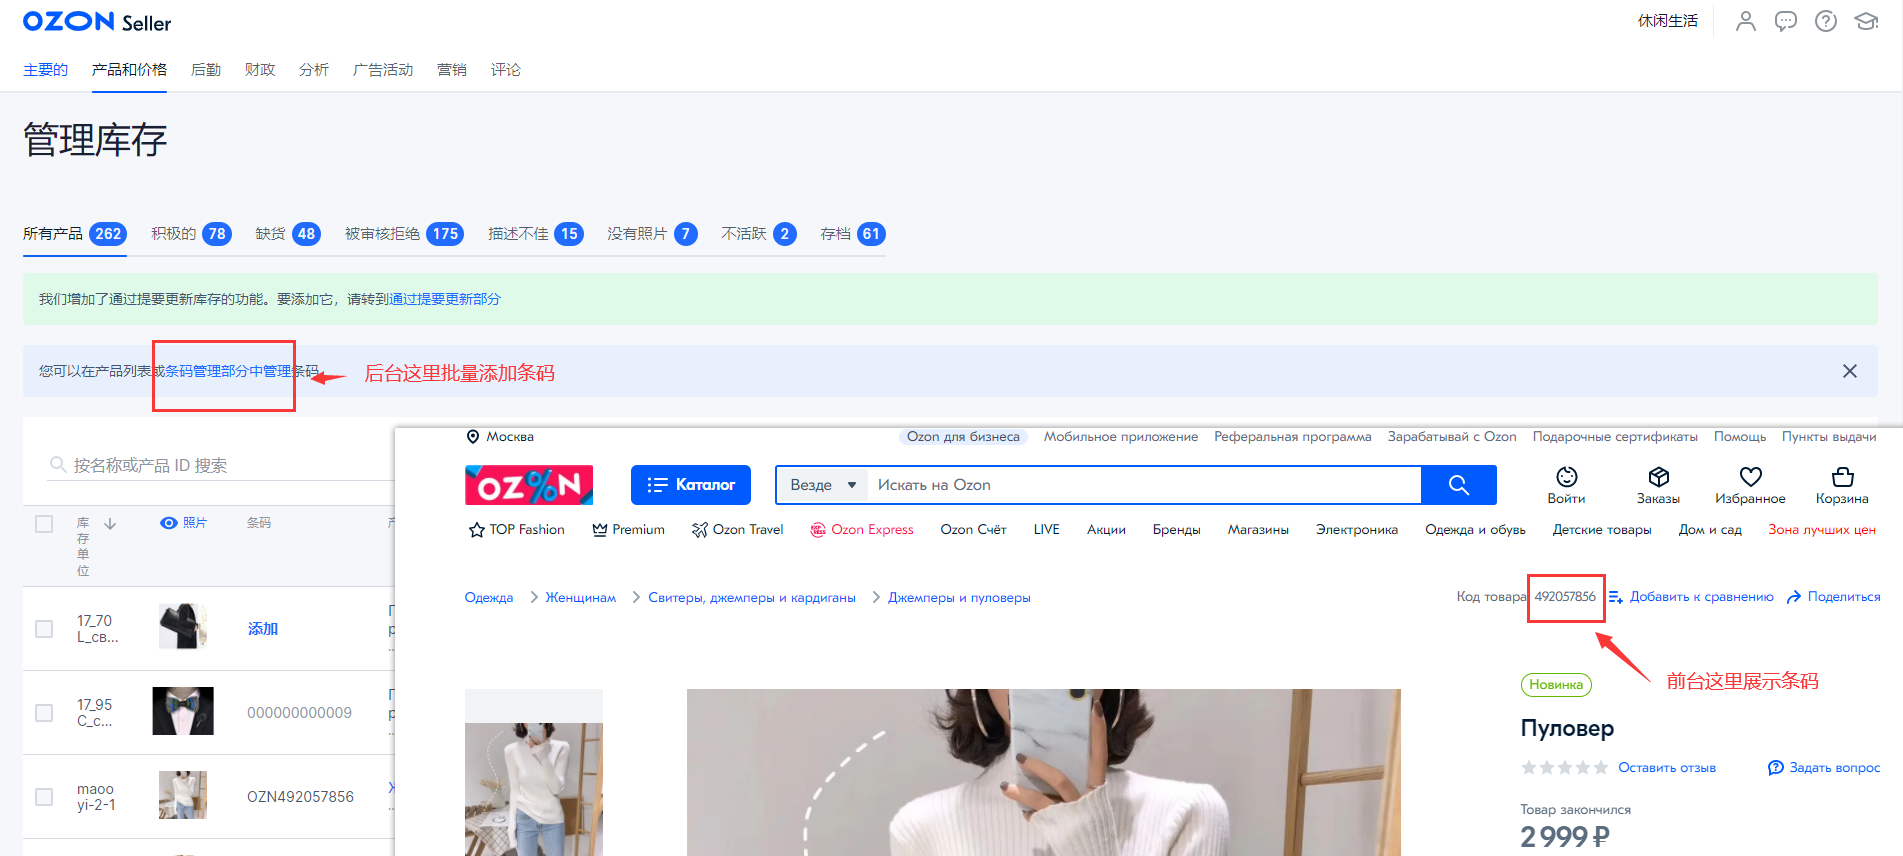This screenshot has width=1903, height=856.
Task: Open Ozon Travel airplane link
Action: 738,530
